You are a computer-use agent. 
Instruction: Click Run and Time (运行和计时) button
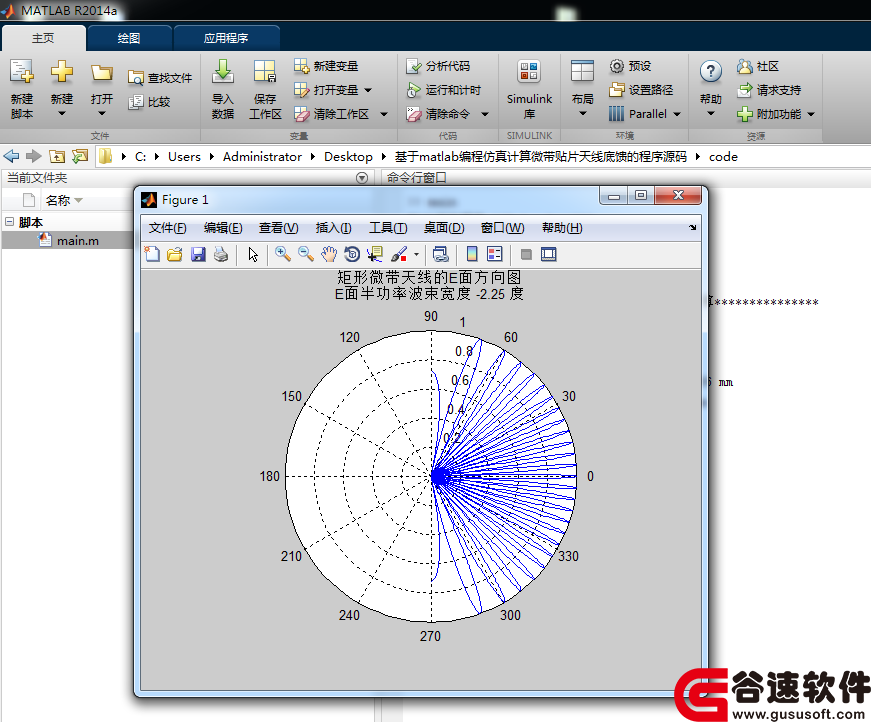443,90
